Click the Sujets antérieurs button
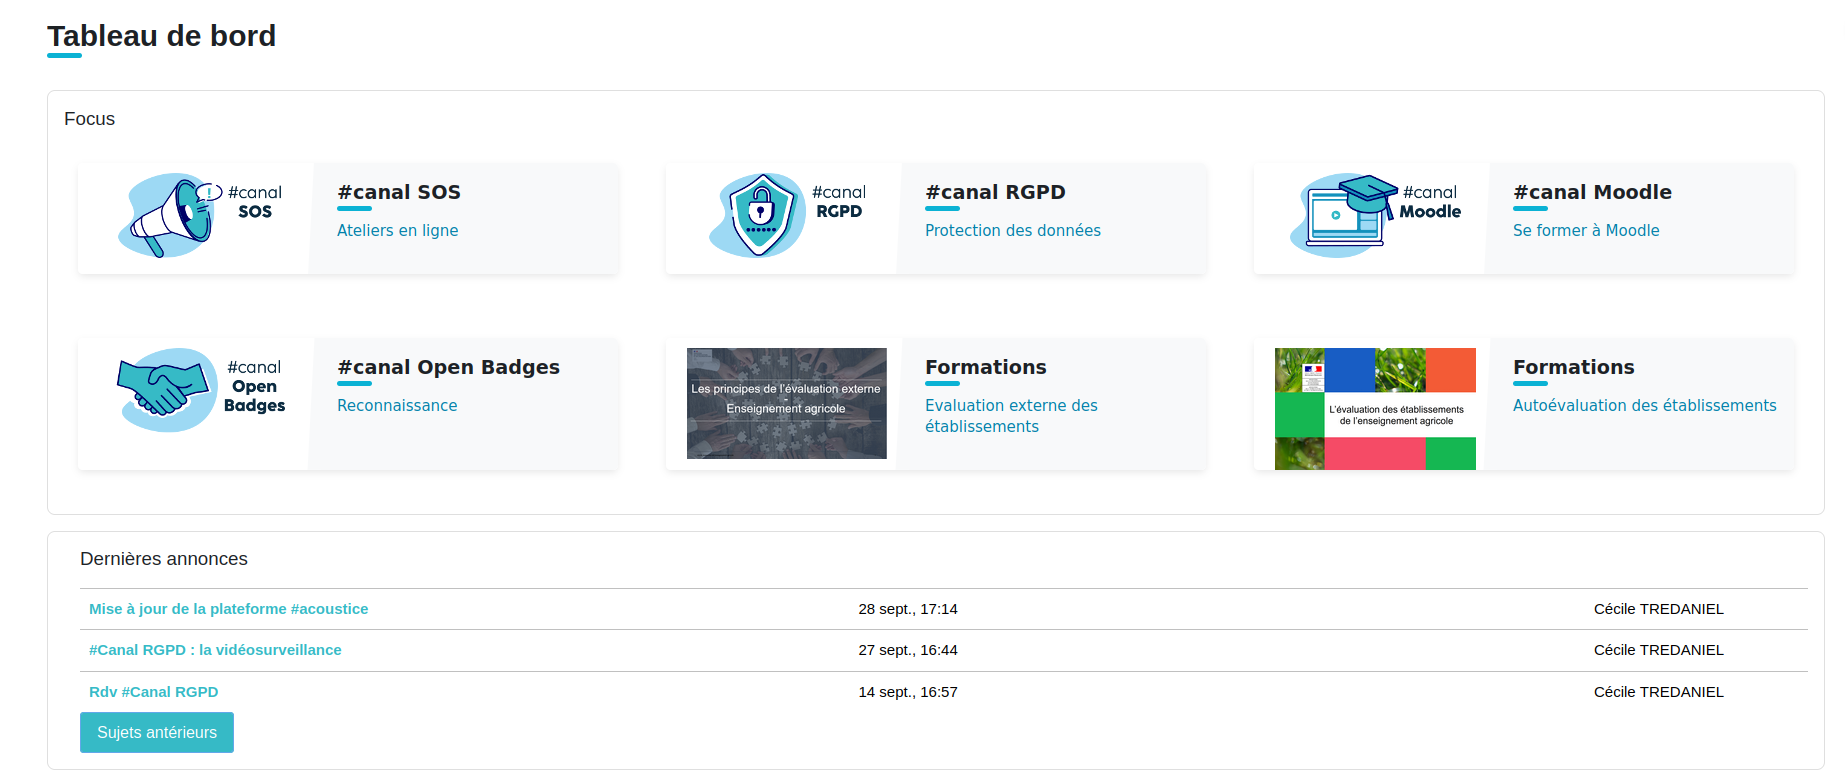The image size is (1845, 780). [x=157, y=732]
